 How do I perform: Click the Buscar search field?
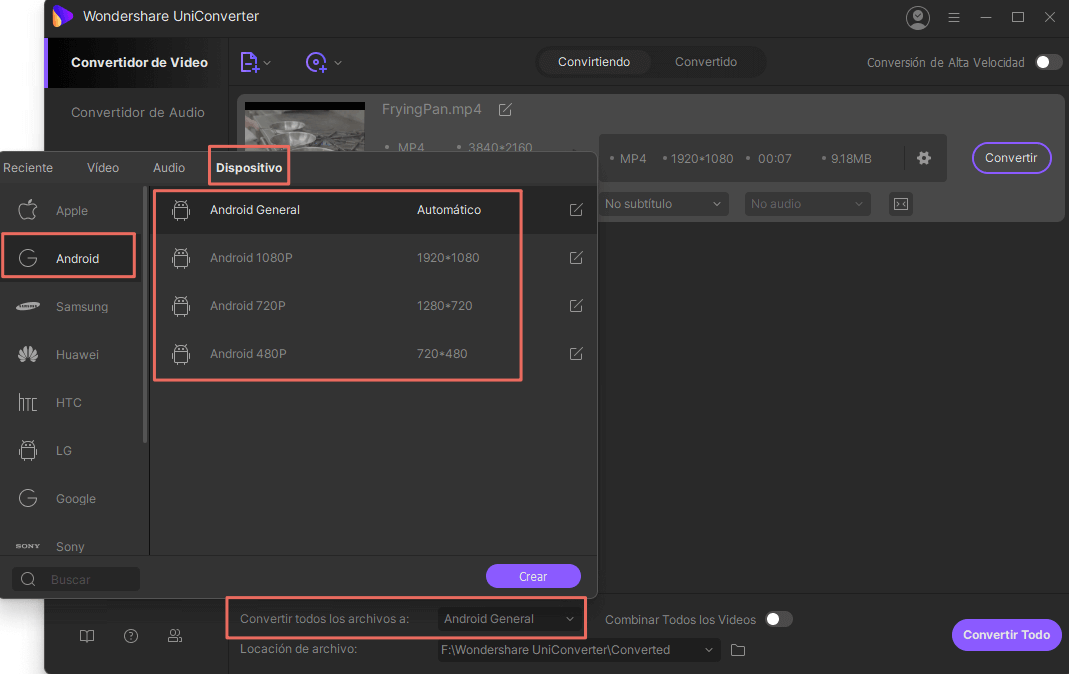pos(76,579)
